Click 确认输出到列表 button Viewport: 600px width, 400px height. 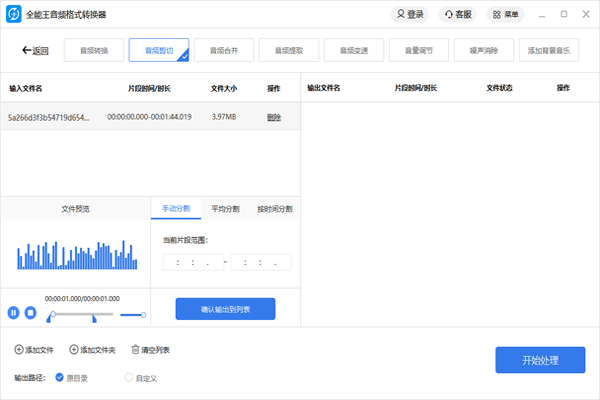pyautogui.click(x=225, y=310)
